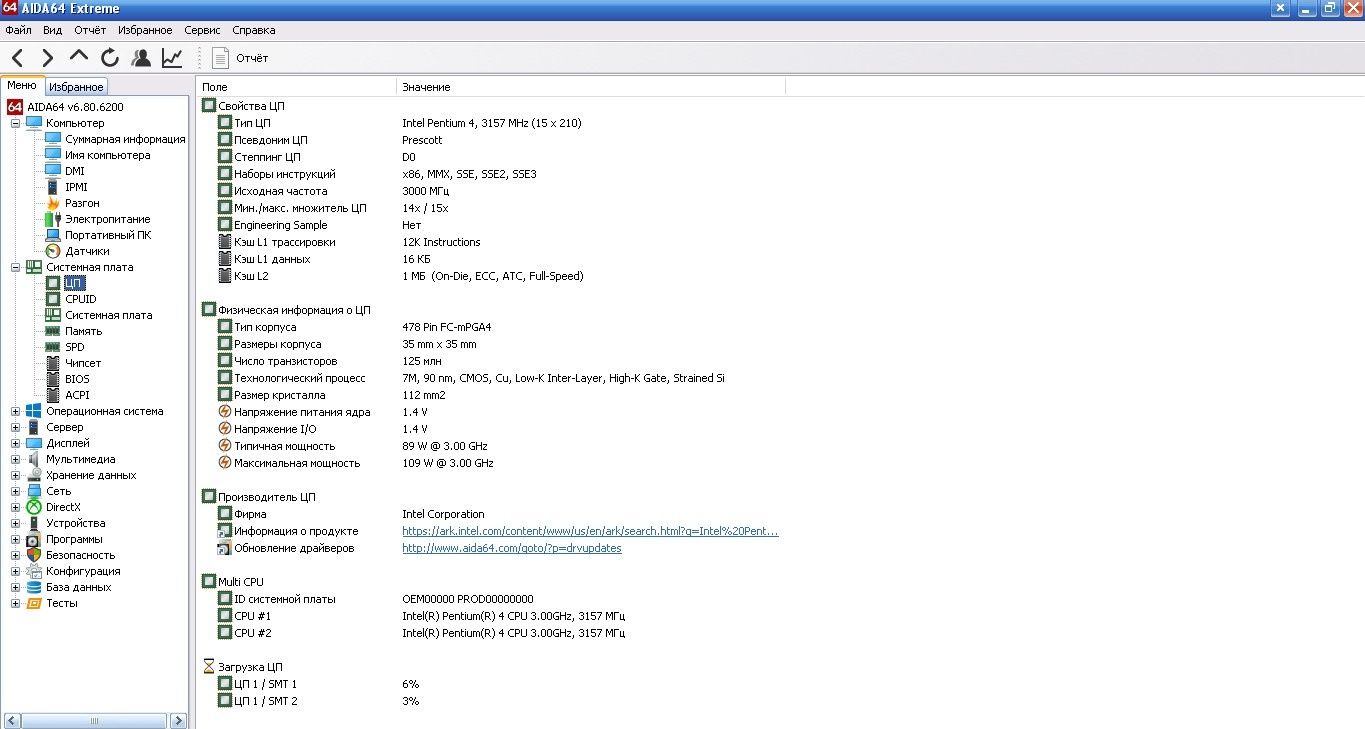Open the Вид menu

(52, 30)
